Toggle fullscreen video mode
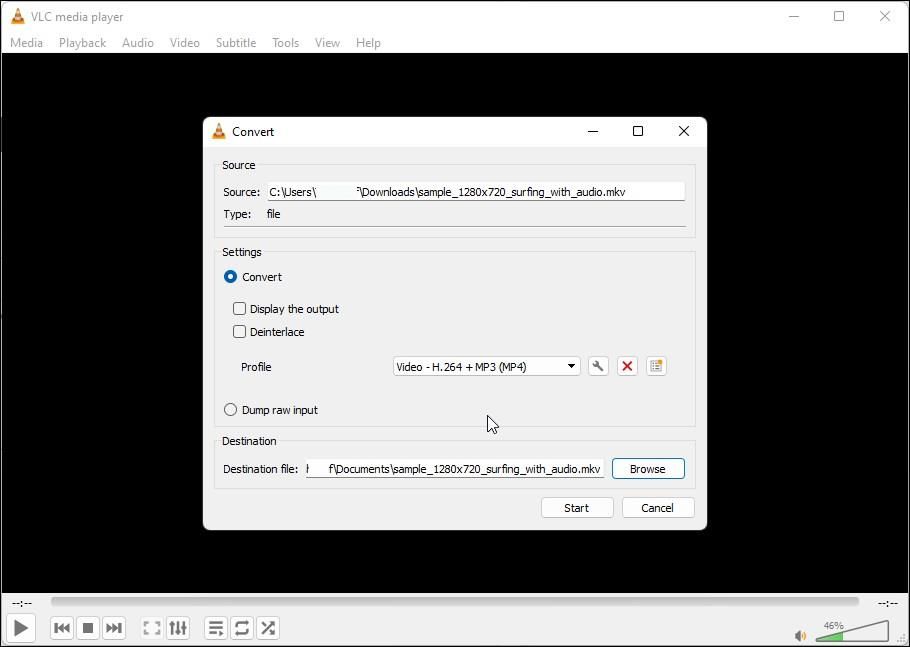 coord(151,628)
